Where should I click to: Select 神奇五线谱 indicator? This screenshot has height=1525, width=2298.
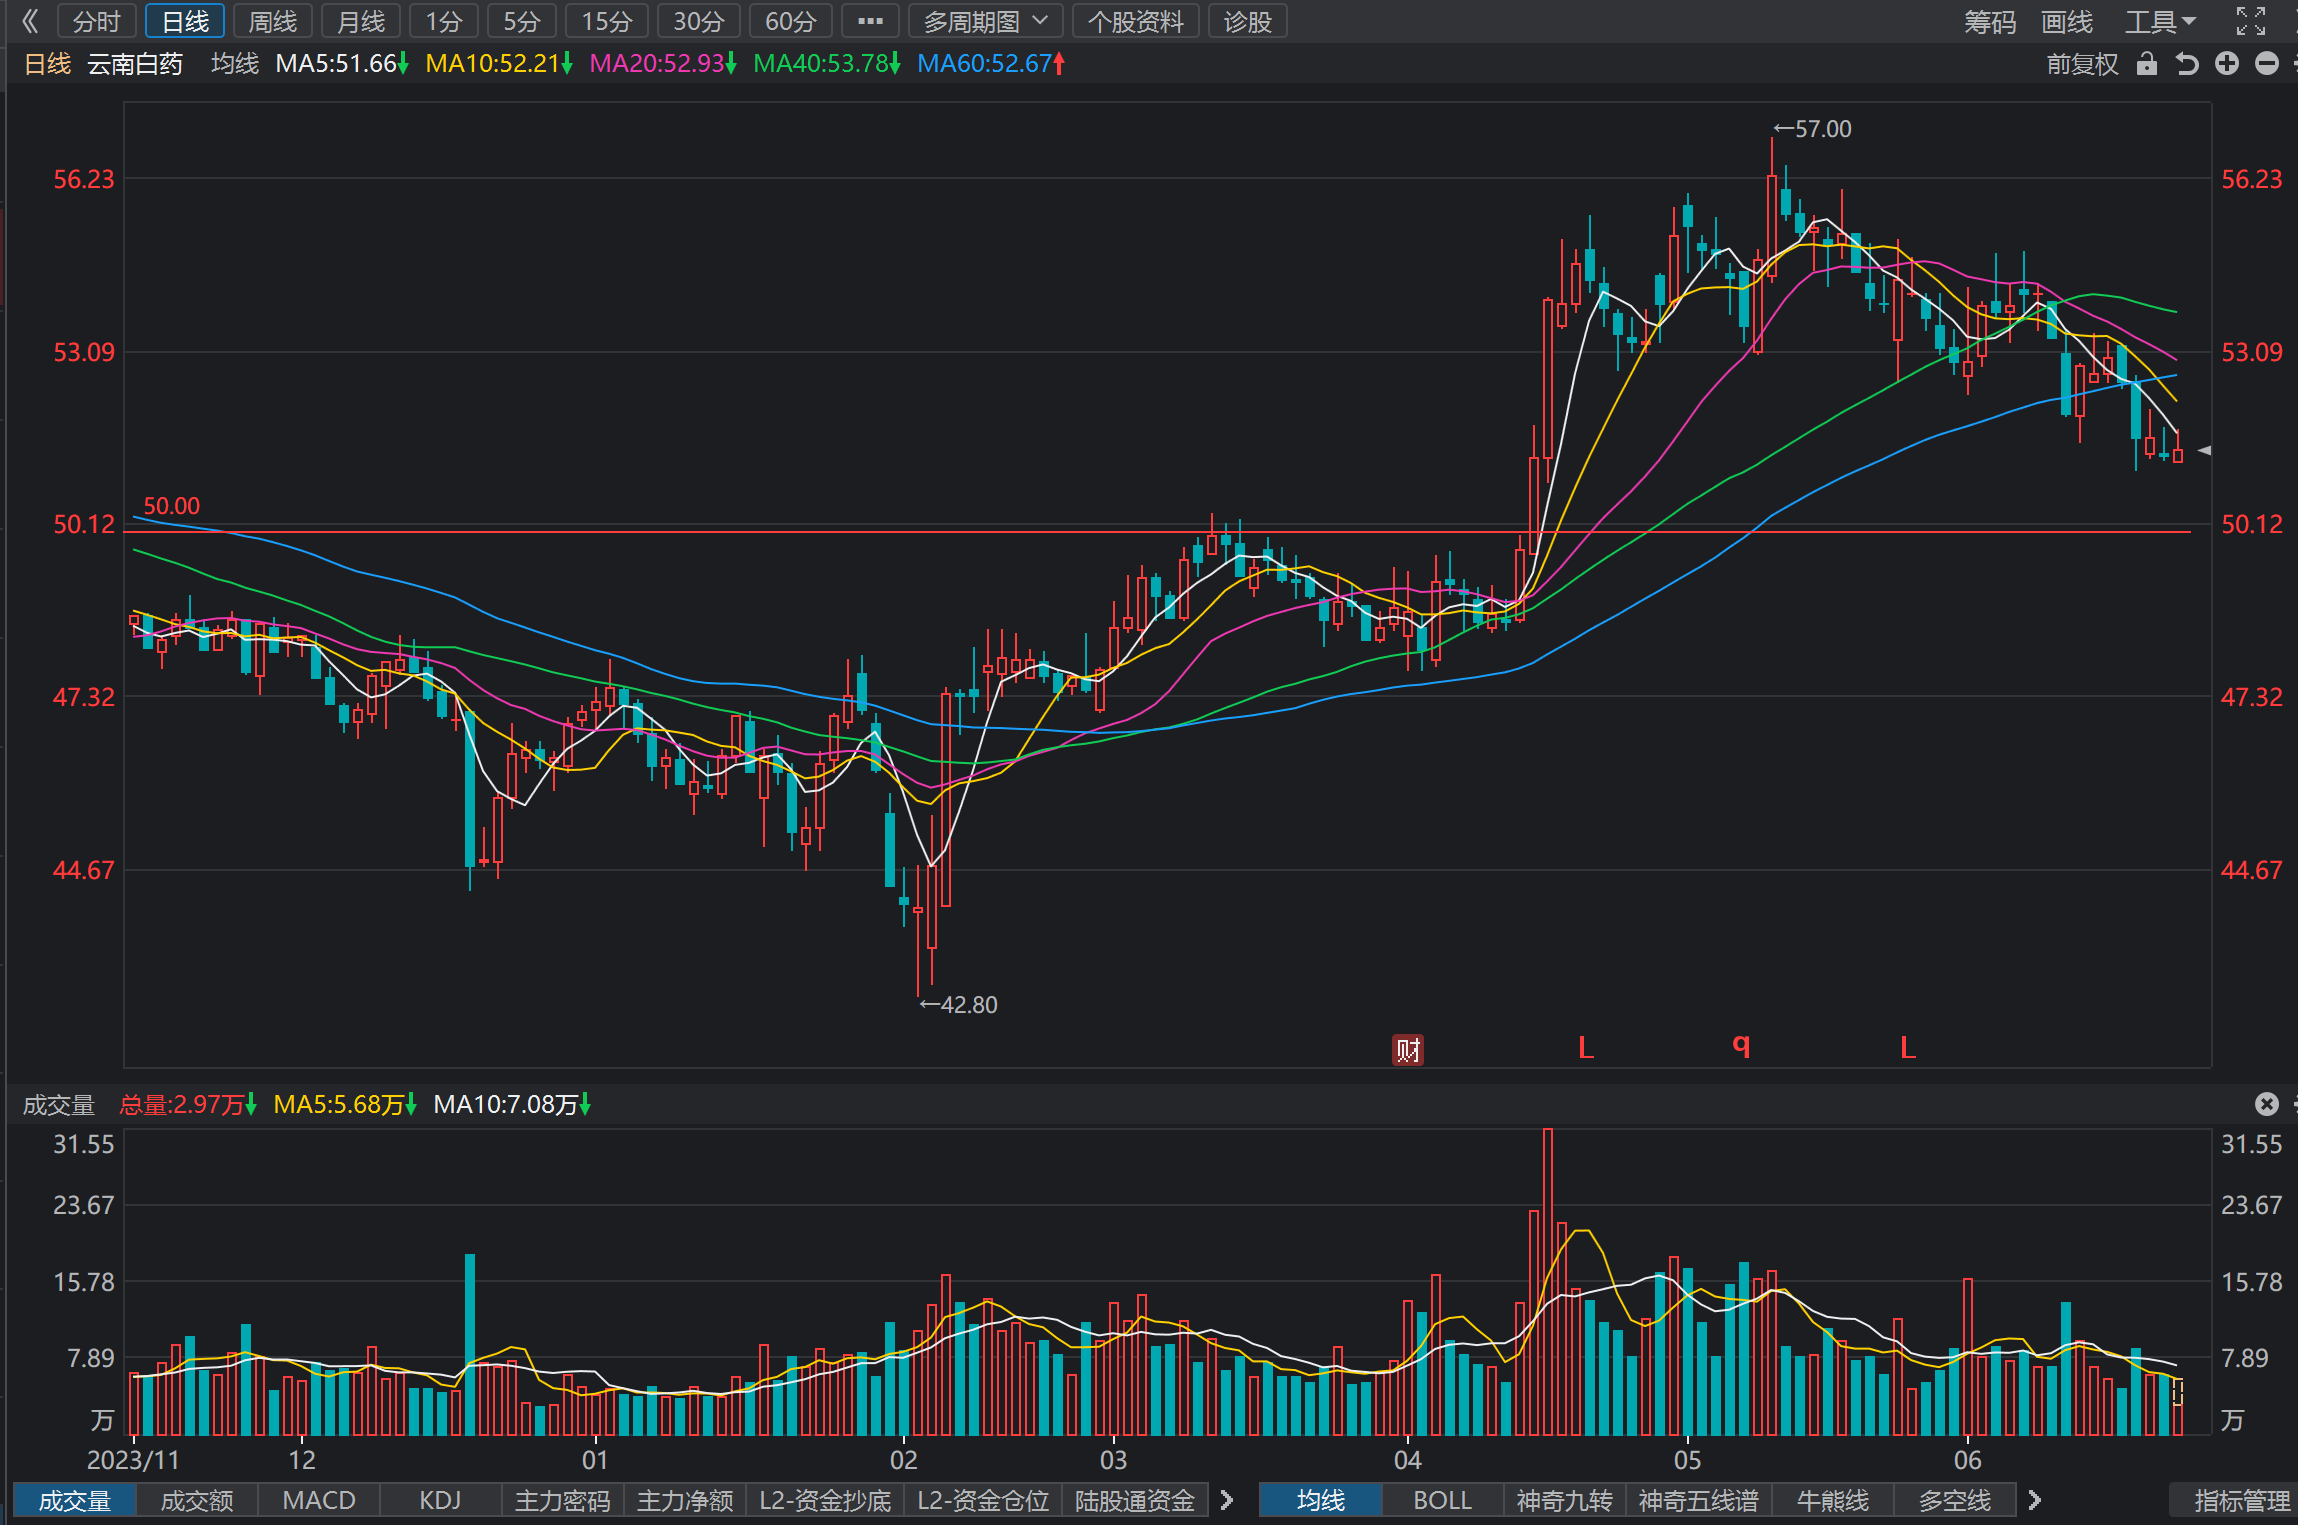click(1698, 1501)
